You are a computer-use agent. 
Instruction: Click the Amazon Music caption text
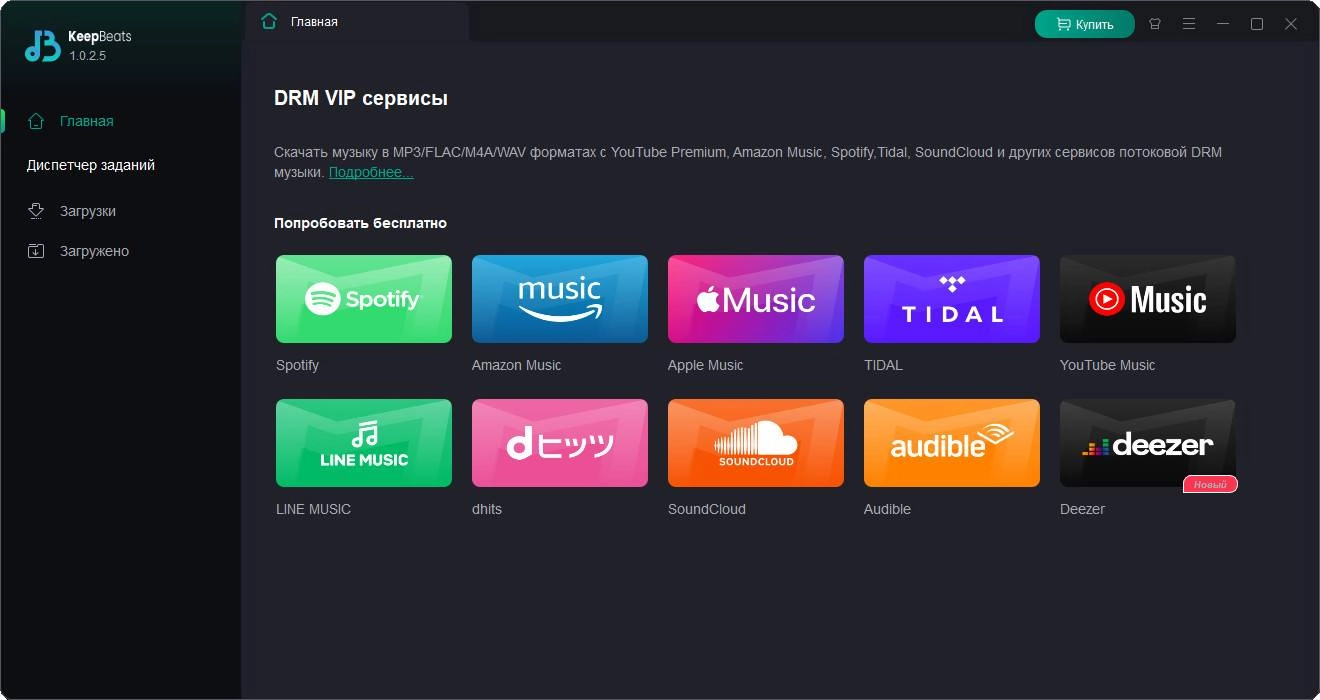point(516,365)
